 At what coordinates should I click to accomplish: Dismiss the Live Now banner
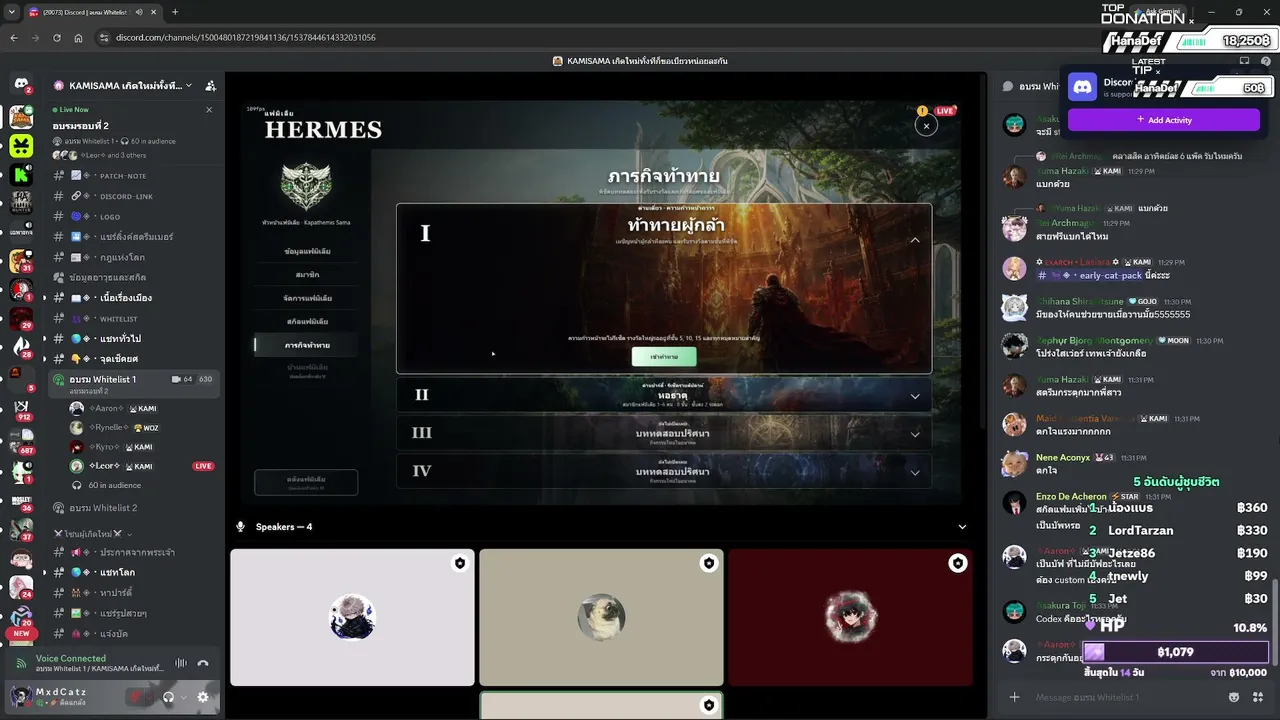(x=209, y=109)
